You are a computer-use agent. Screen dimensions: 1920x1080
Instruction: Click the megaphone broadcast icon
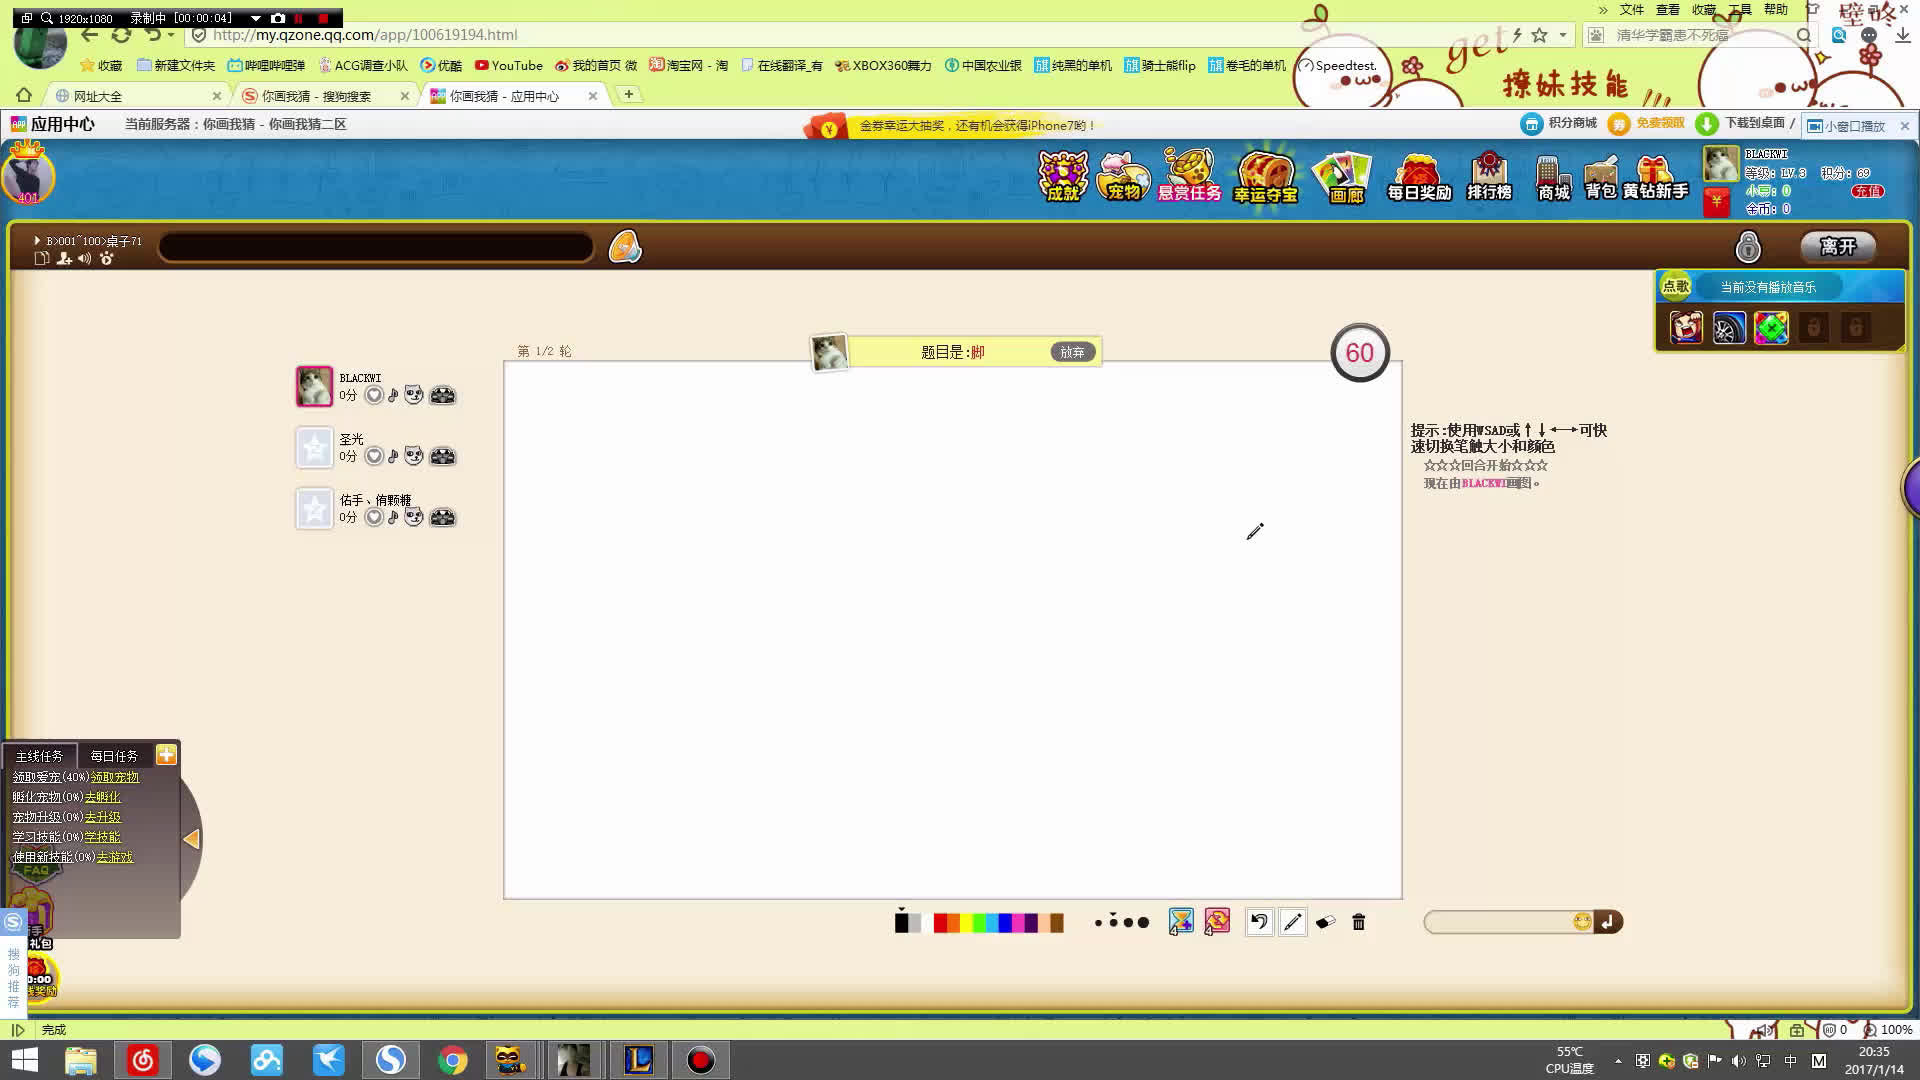pyautogui.click(x=624, y=246)
